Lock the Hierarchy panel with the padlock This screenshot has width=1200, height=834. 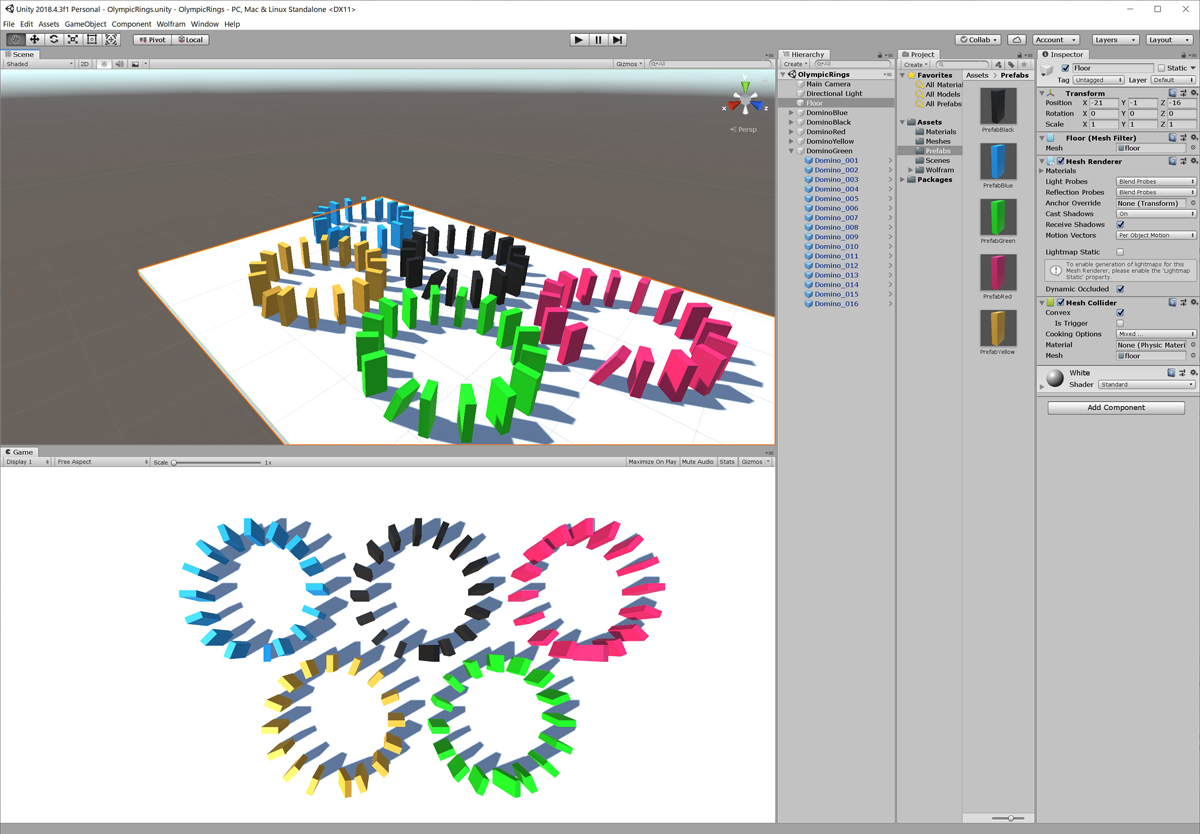879,54
